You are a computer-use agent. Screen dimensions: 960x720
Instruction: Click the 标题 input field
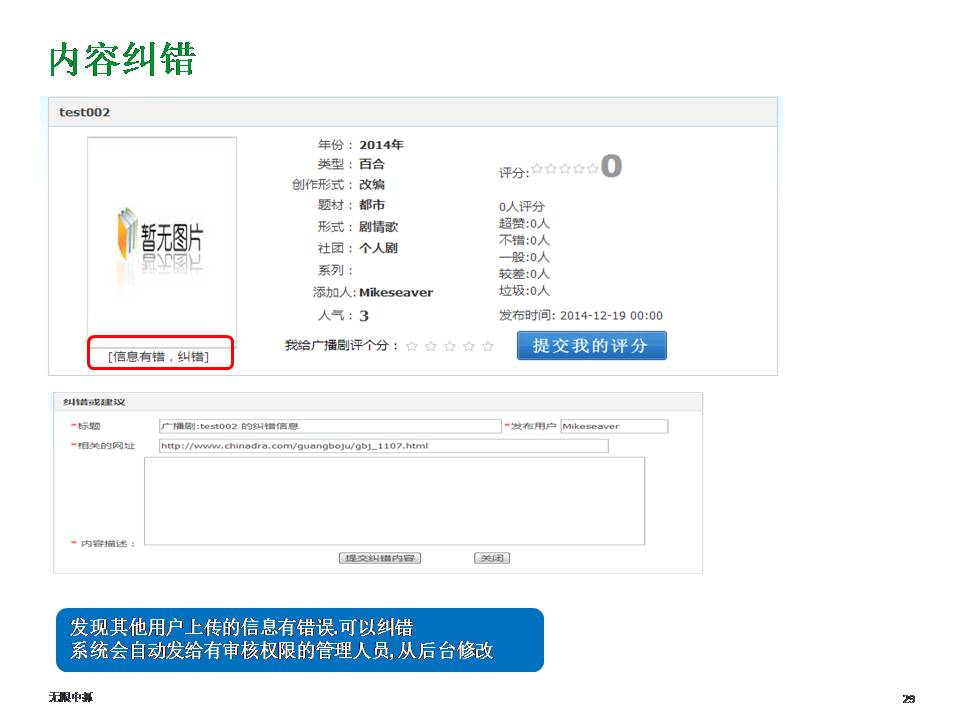[330, 426]
